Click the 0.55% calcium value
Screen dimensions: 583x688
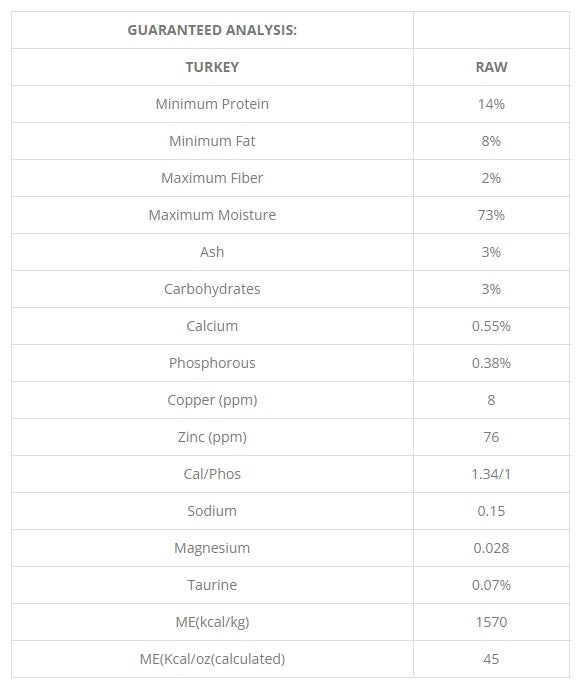[491, 326]
